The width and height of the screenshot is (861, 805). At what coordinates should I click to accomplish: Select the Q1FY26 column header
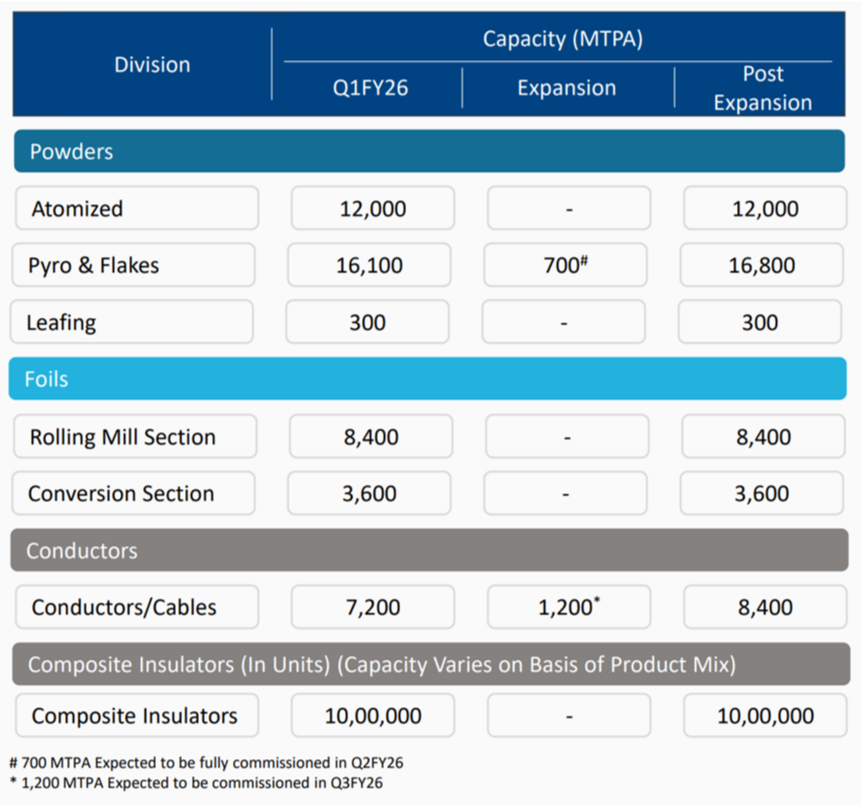click(x=370, y=88)
